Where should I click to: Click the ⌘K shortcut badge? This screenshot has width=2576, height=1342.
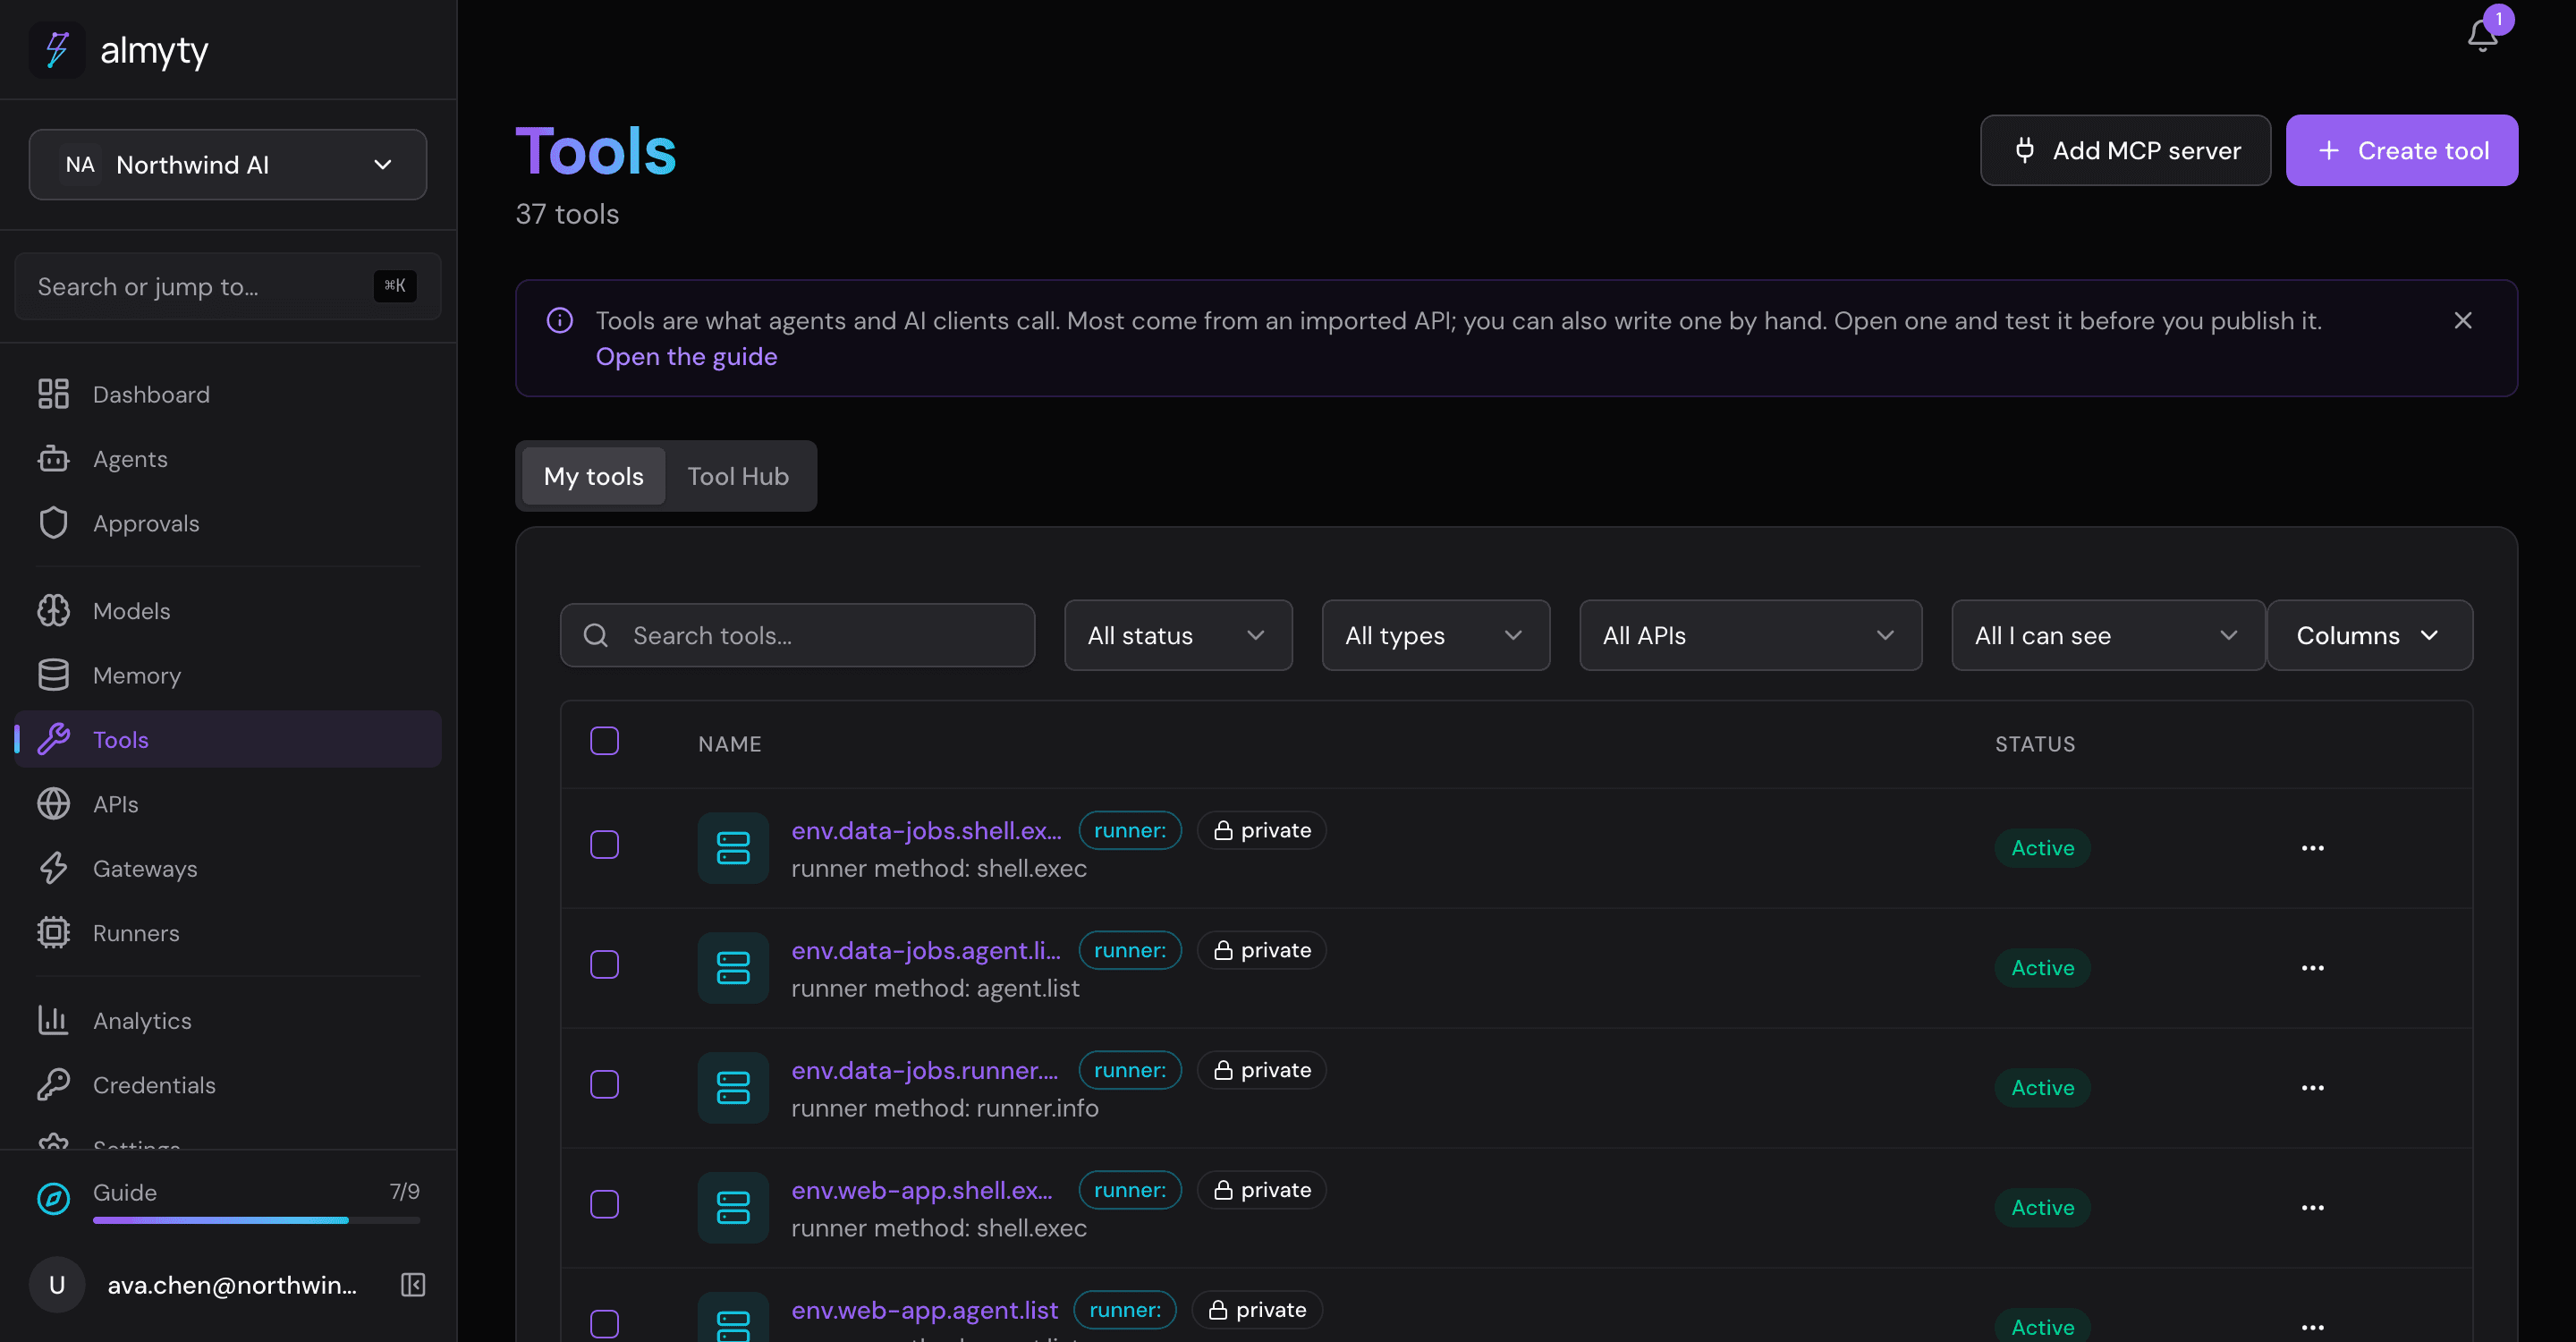click(395, 286)
